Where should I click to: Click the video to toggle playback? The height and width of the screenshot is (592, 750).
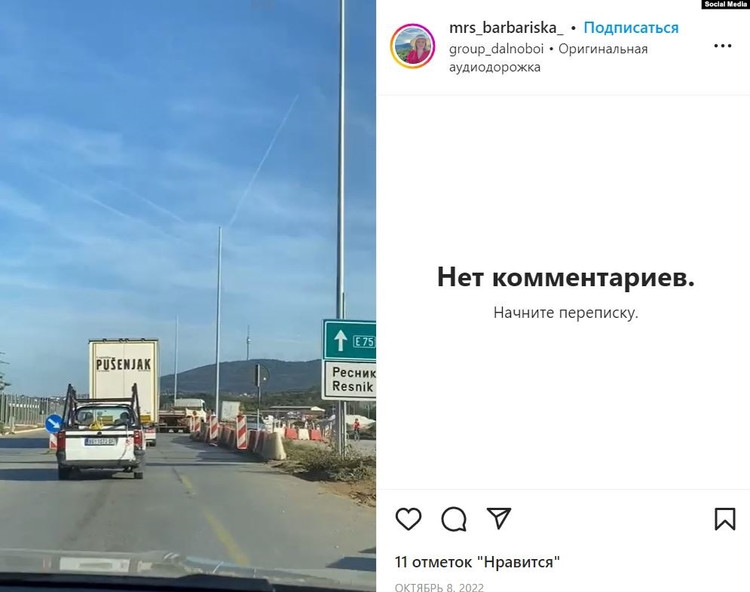(x=188, y=296)
